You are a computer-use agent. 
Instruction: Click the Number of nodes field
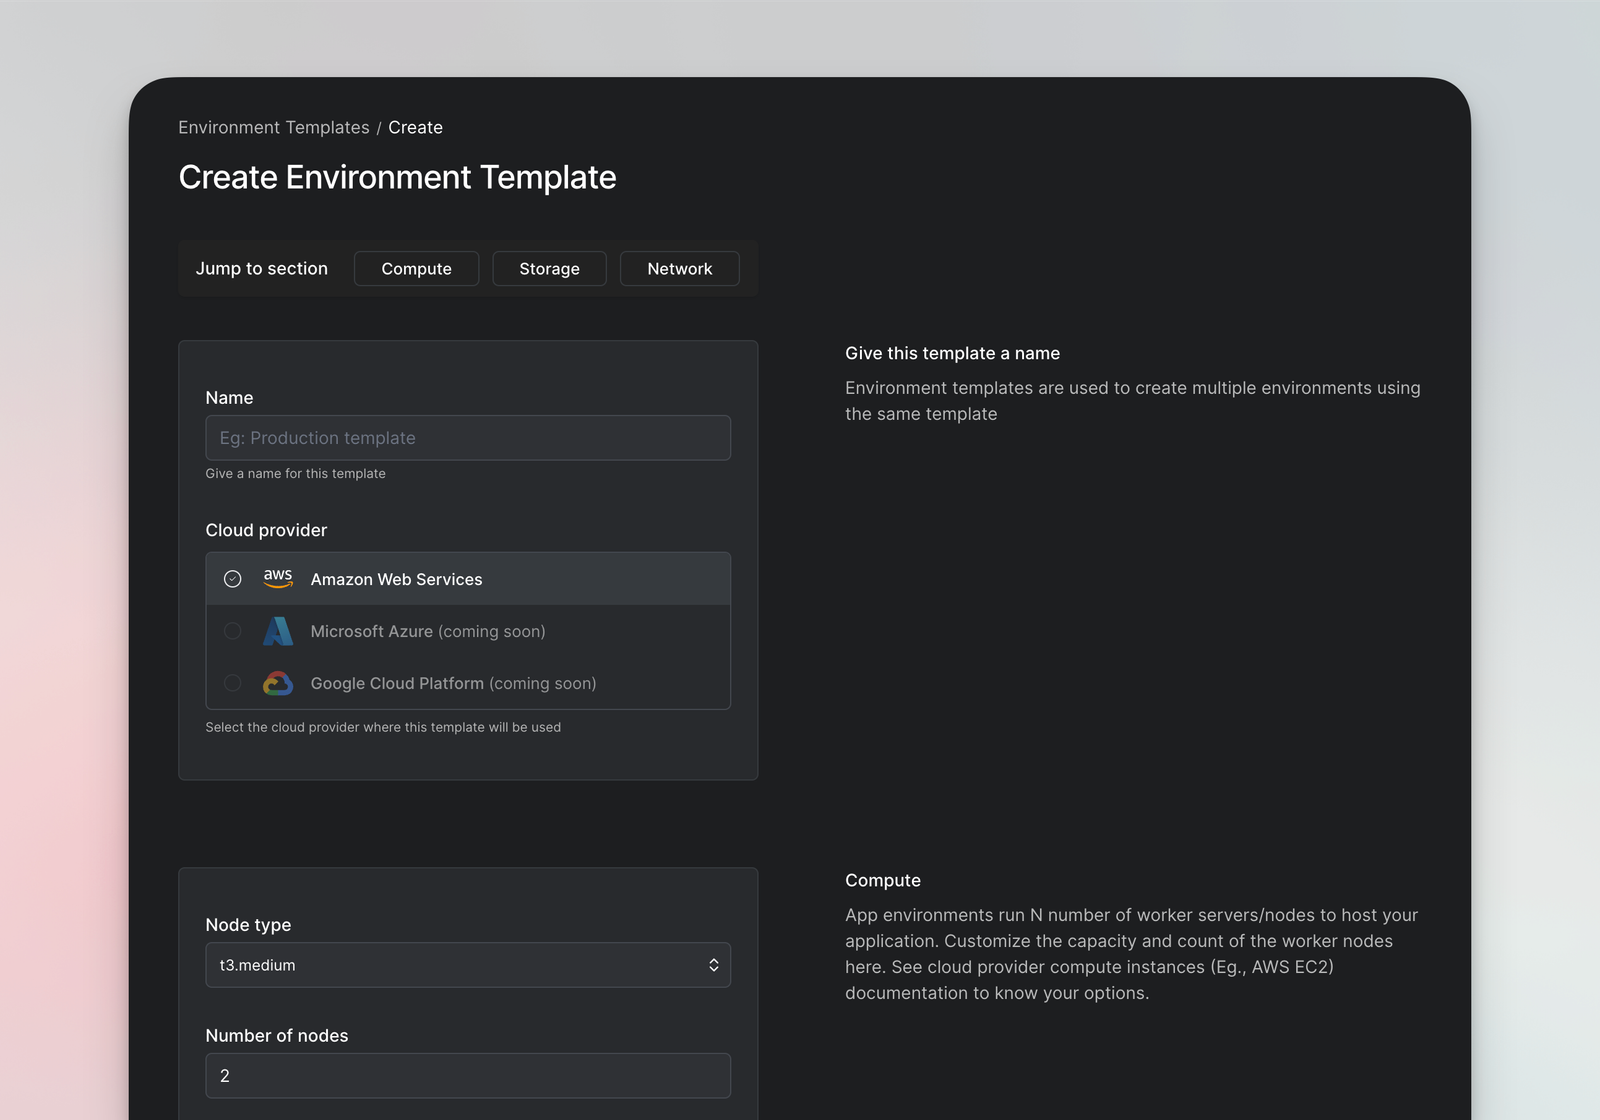tap(467, 1076)
